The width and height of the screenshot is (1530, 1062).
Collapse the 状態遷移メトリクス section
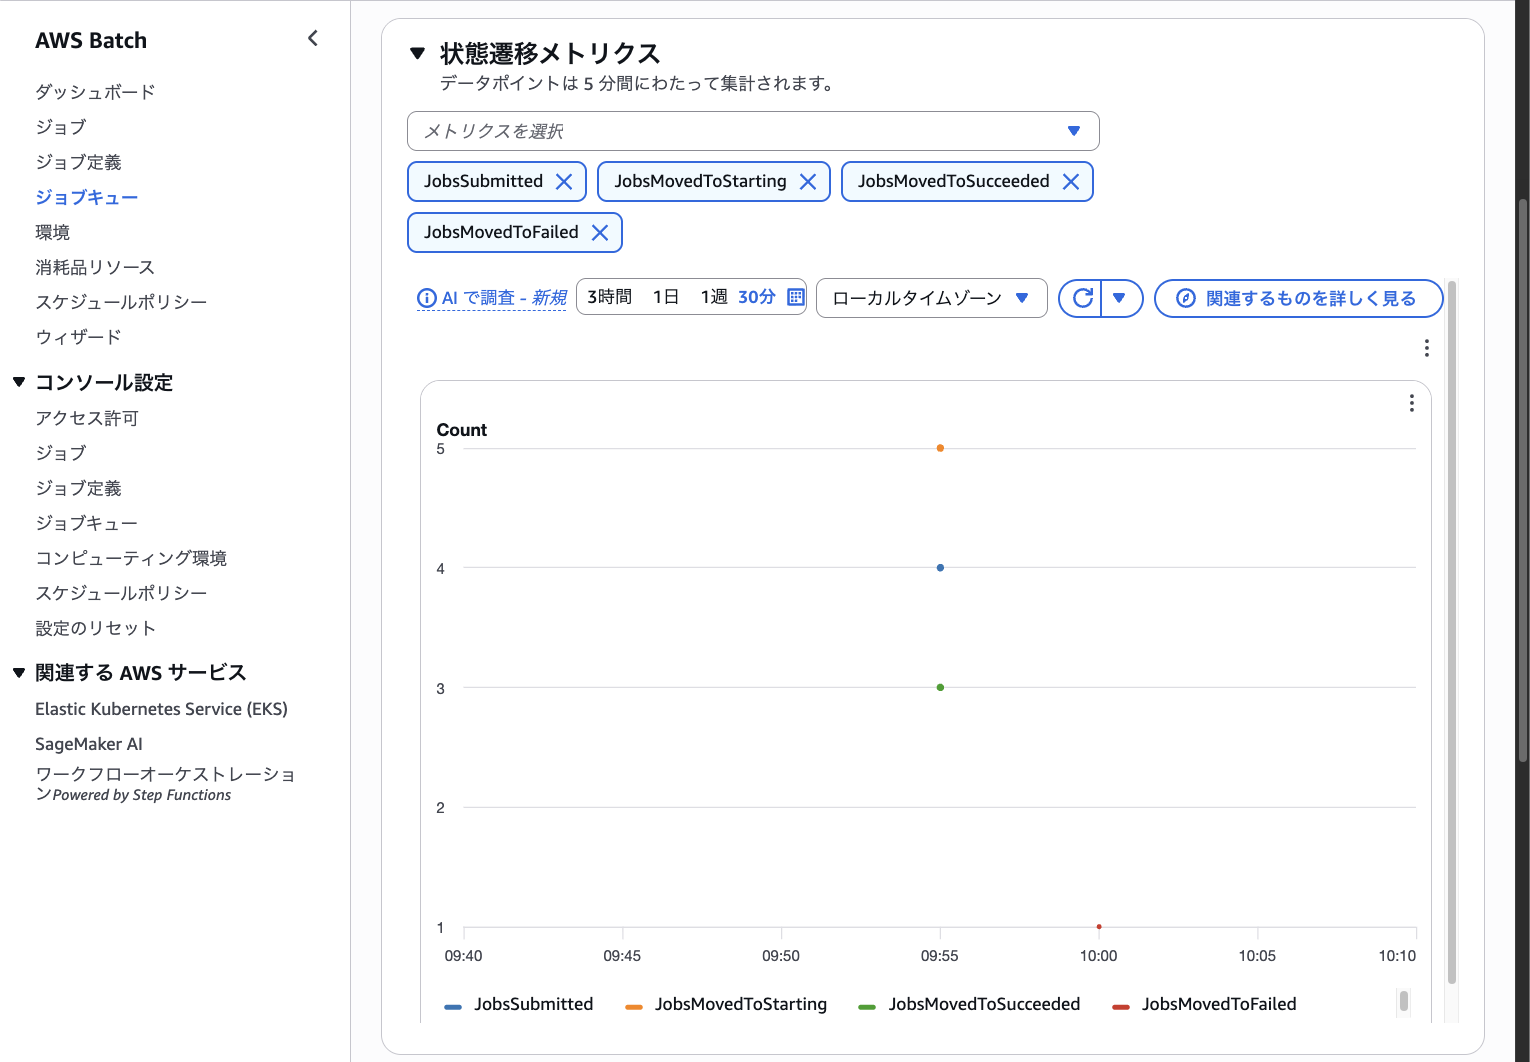[x=418, y=53]
